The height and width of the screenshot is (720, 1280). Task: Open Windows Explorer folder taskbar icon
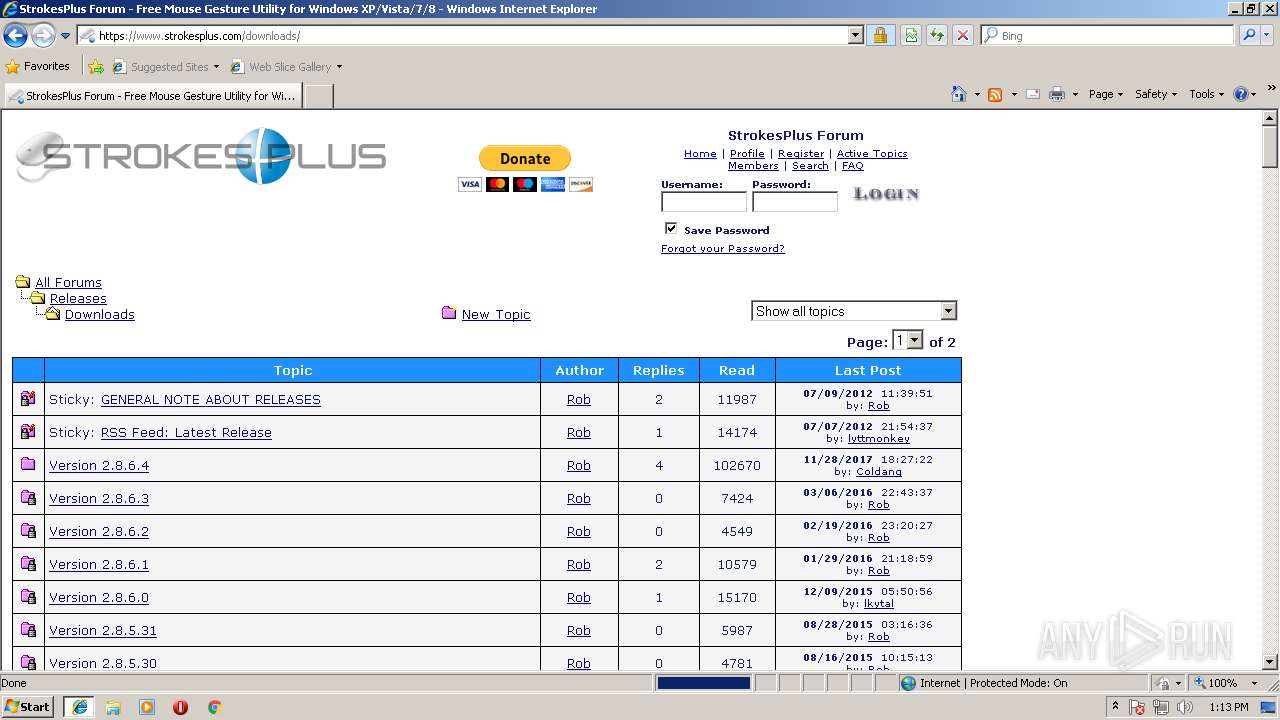click(x=113, y=707)
